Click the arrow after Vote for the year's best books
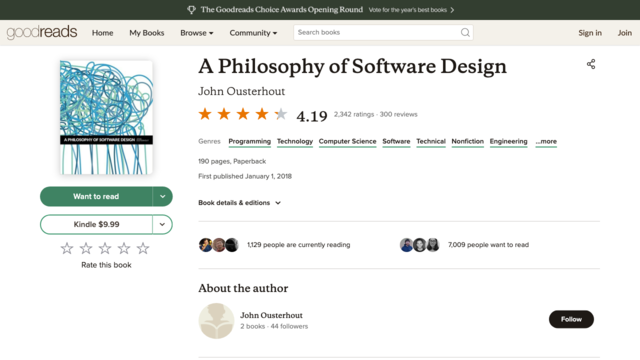Screen dimensions: 640x360 [x=452, y=10]
